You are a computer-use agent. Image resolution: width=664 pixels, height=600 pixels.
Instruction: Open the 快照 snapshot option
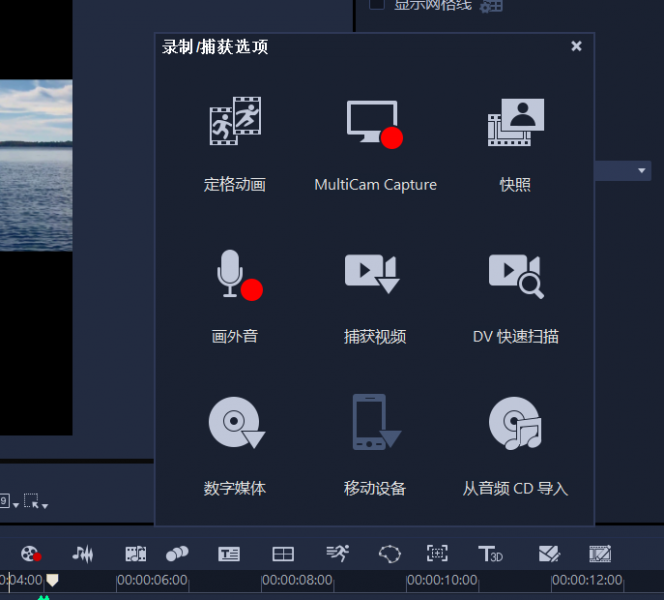tap(515, 144)
